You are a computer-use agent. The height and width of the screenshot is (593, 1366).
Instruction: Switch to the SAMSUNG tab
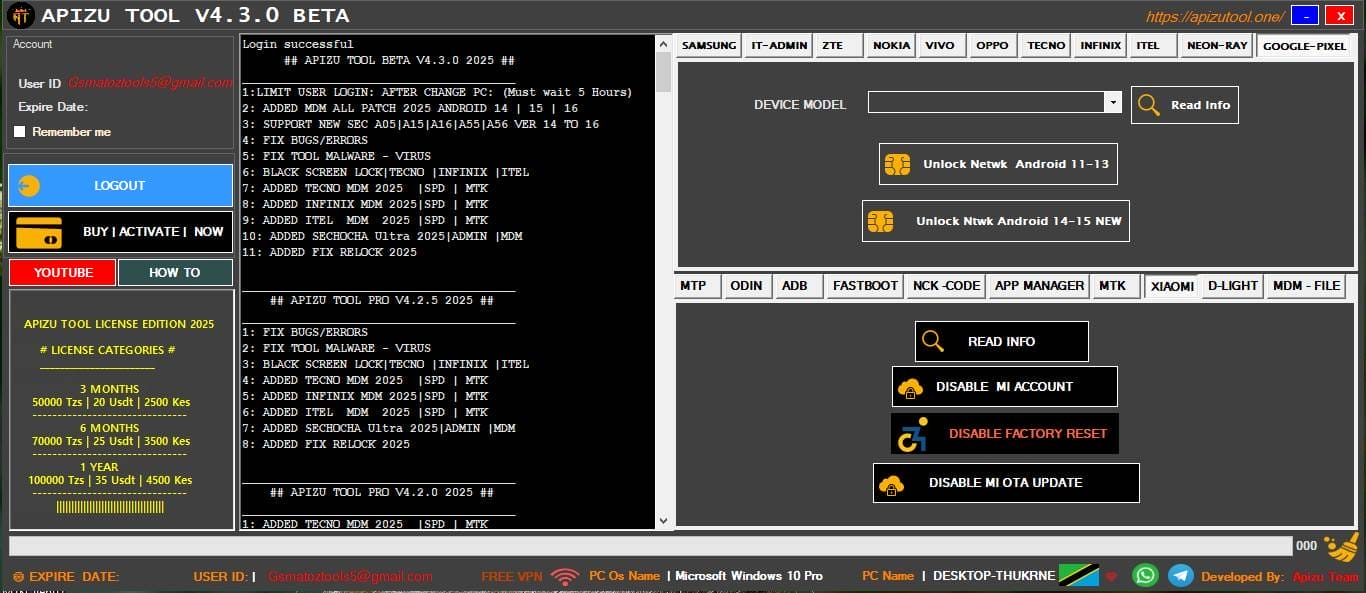[x=709, y=46]
